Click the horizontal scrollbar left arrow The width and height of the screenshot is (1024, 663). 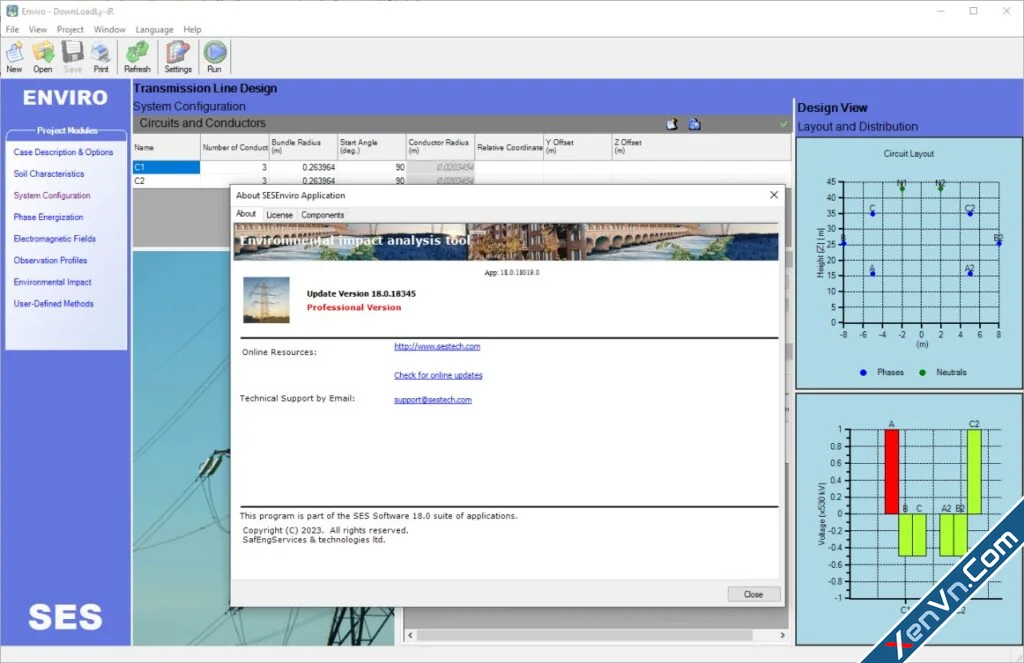[411, 635]
